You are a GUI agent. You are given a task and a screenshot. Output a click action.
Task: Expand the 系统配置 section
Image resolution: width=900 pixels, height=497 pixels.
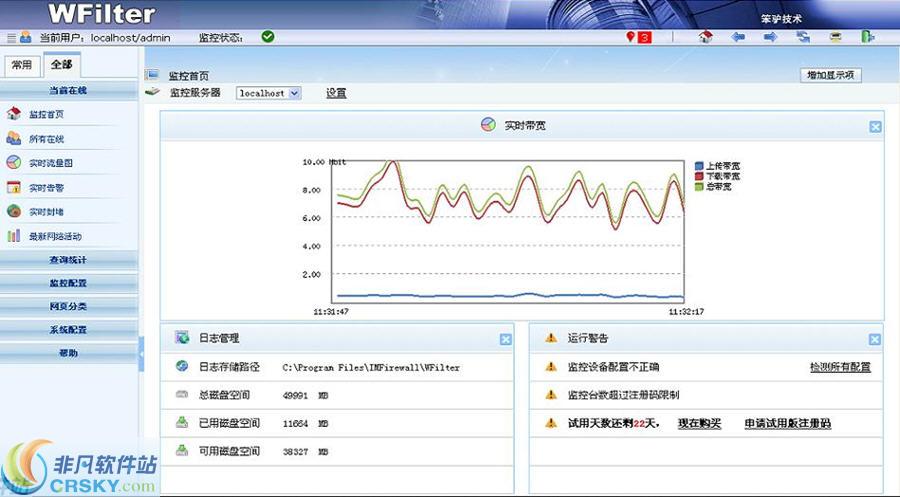point(68,330)
